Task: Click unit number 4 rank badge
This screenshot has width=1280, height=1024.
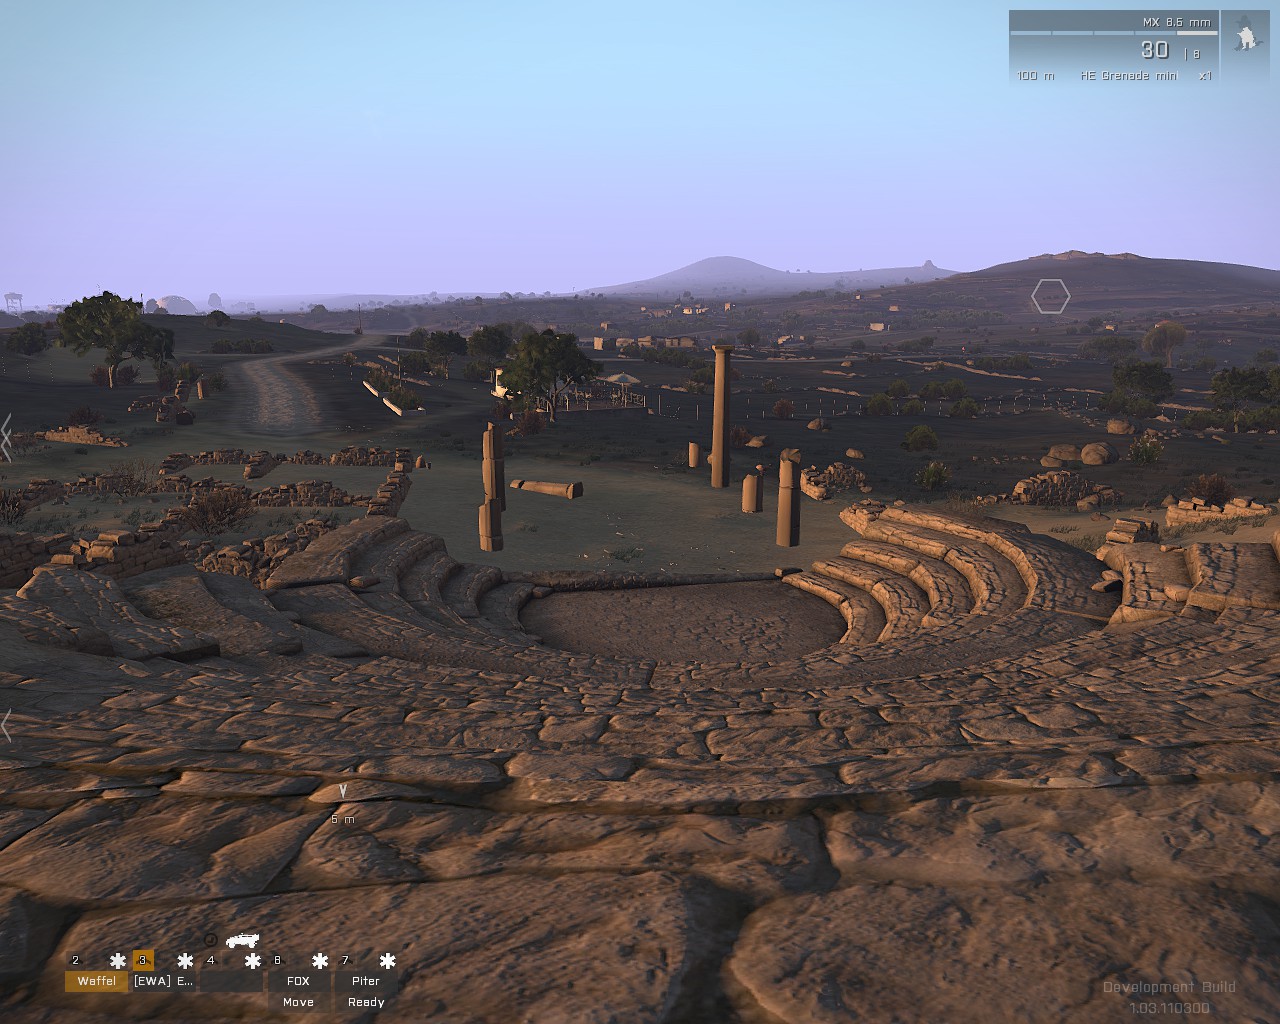Action: pos(210,961)
